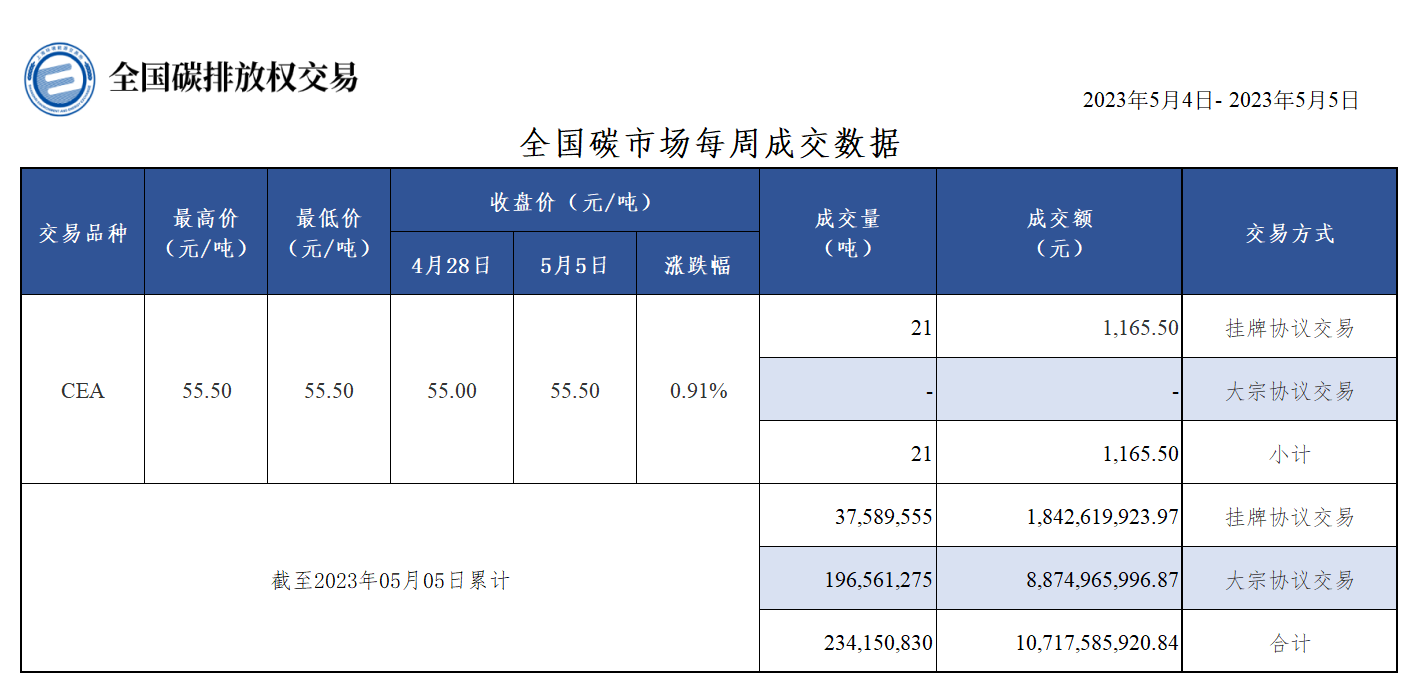Click the 最低价 (元/吨) column header
Screen dimensions: 1418x695
[x=329, y=232]
